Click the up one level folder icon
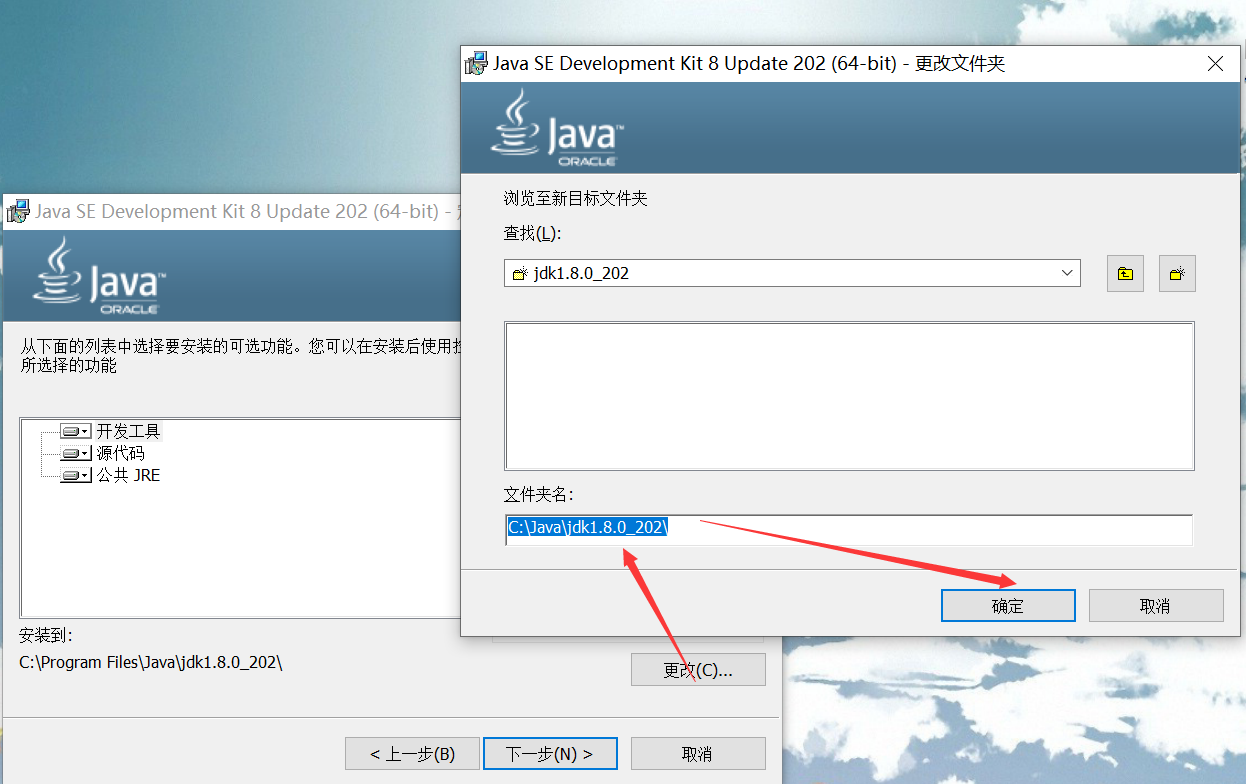 coord(1125,273)
